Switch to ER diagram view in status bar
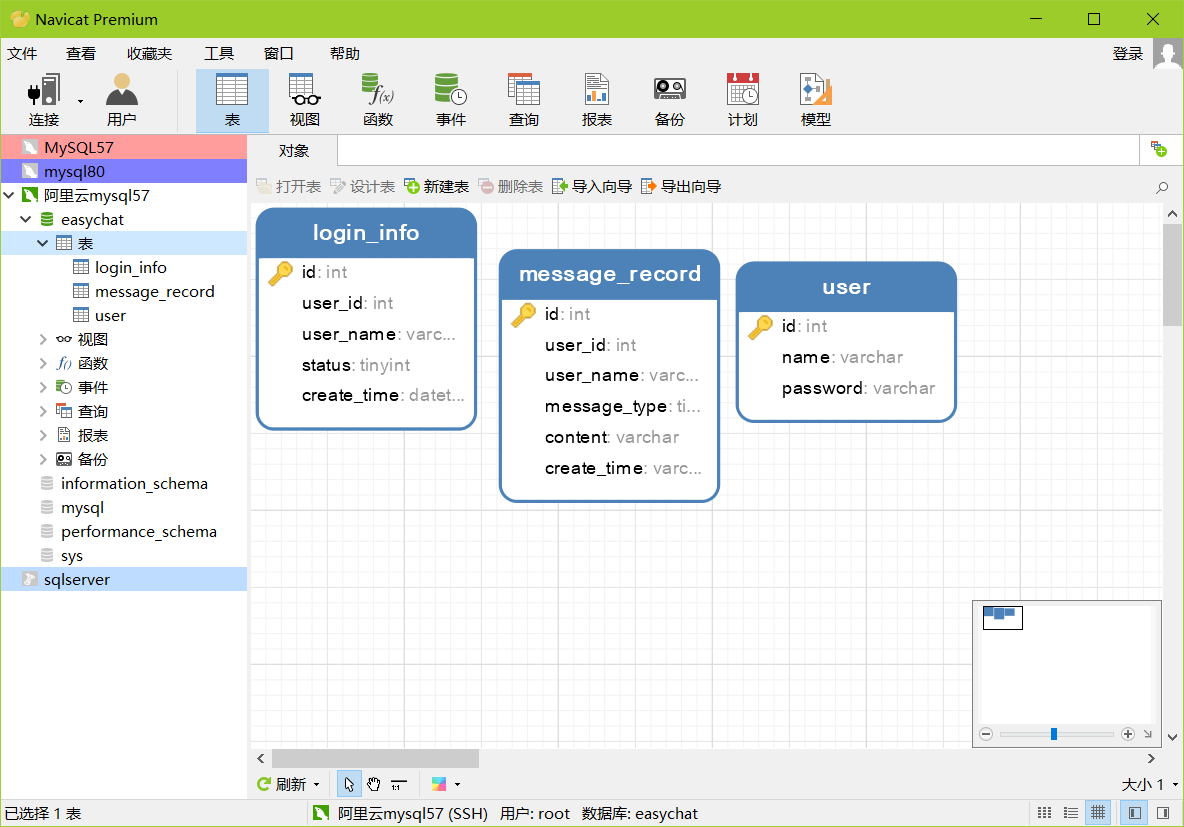 tap(1098, 813)
